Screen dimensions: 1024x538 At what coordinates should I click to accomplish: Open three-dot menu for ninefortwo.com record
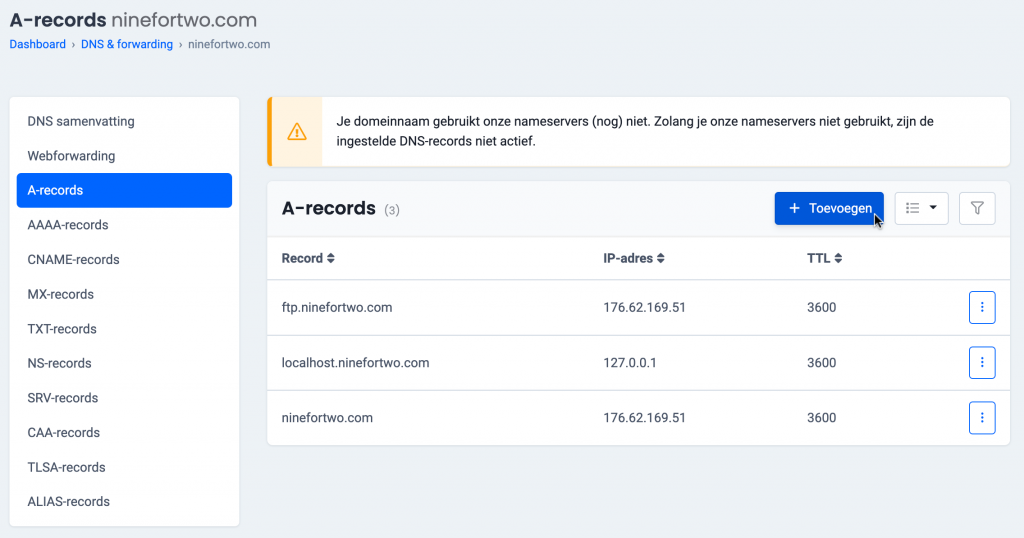click(x=982, y=418)
